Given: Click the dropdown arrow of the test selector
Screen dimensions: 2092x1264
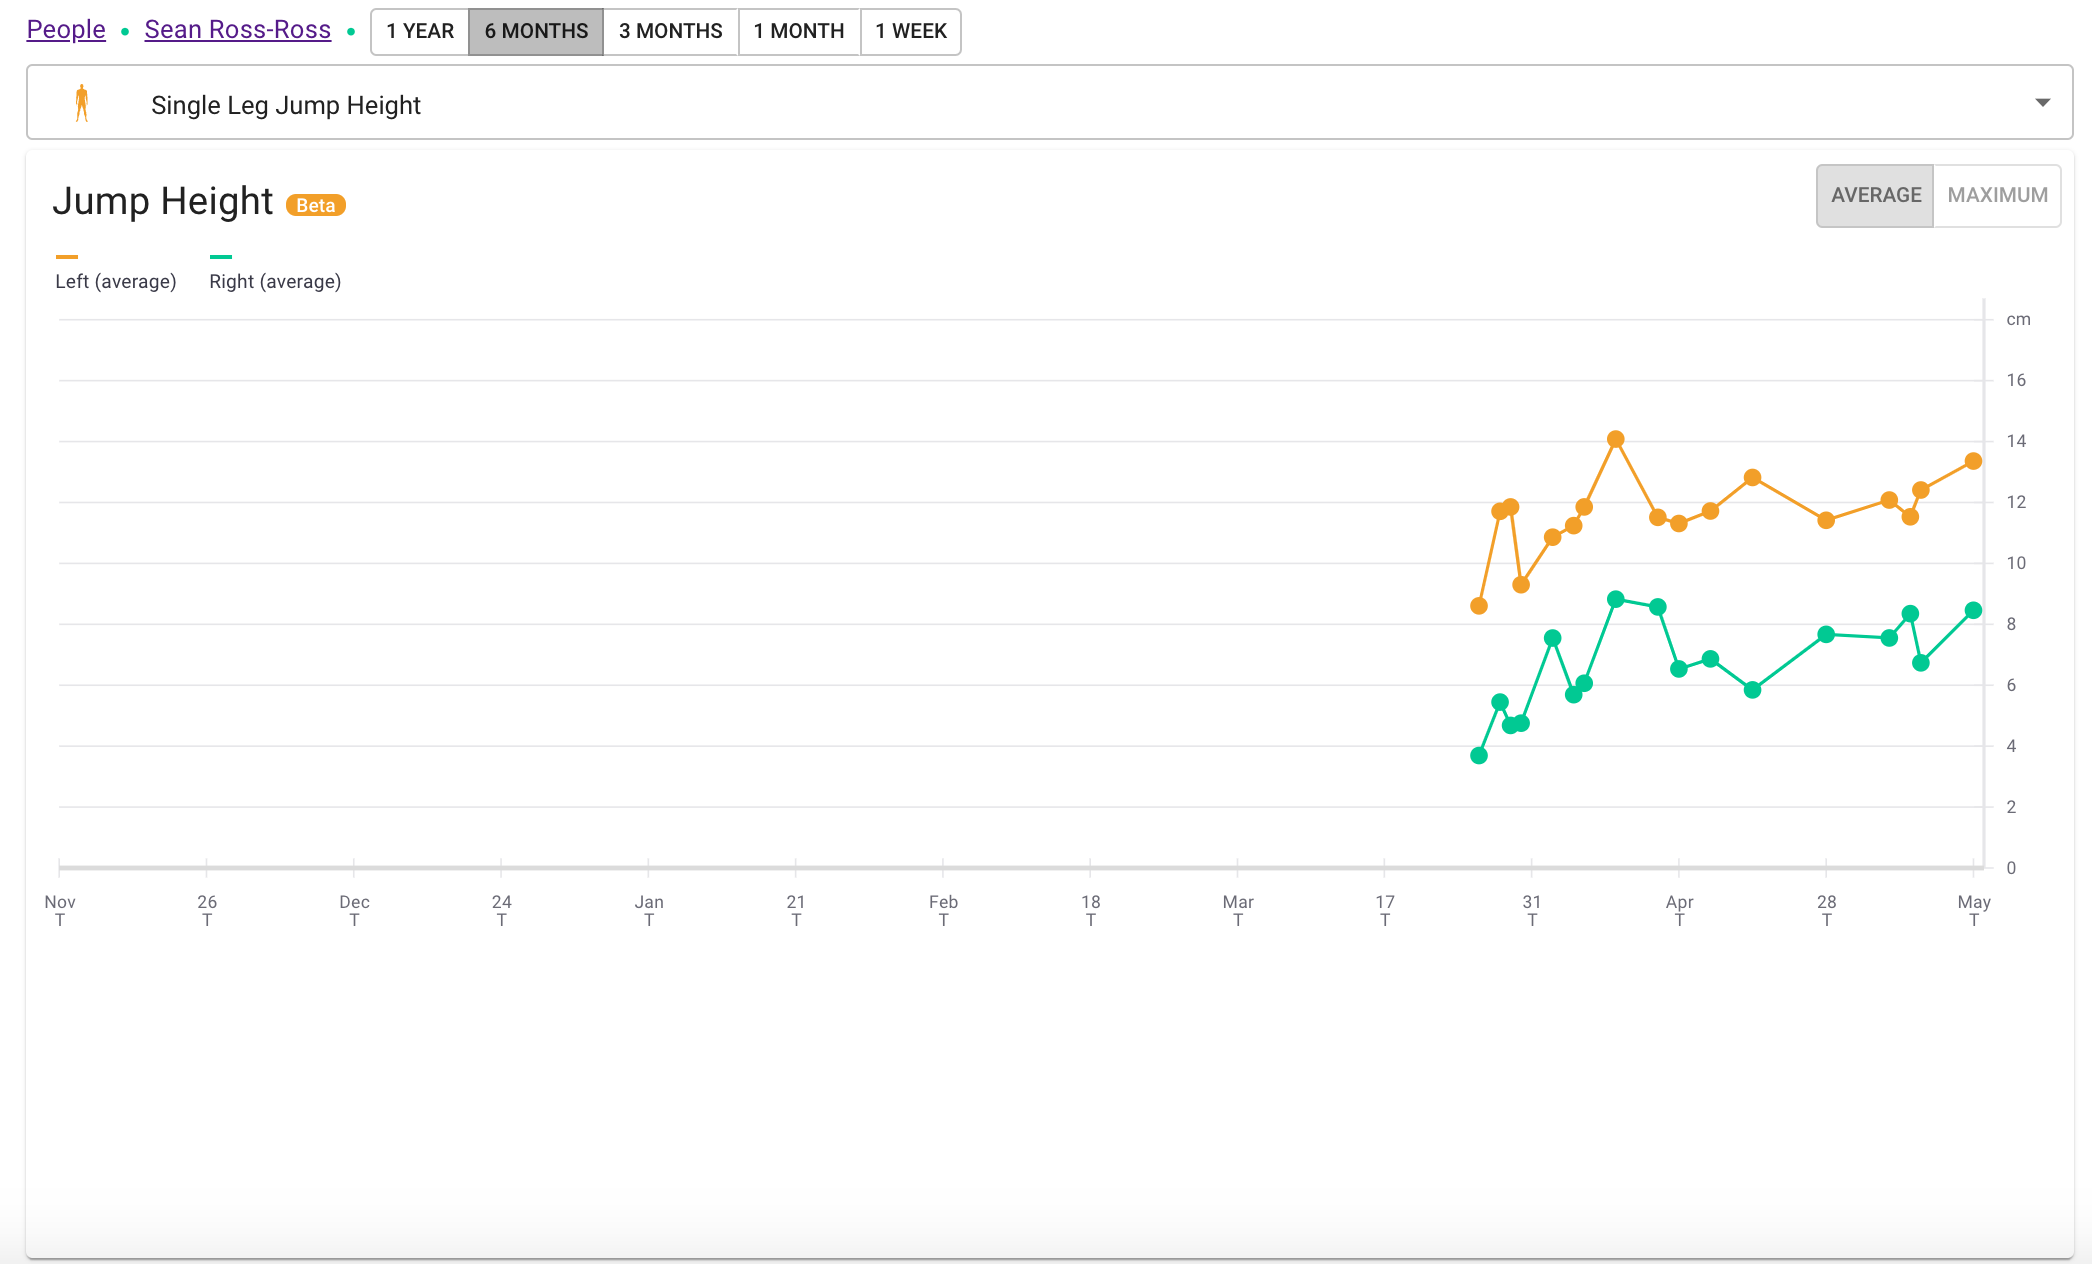Looking at the screenshot, I should point(2042,103).
